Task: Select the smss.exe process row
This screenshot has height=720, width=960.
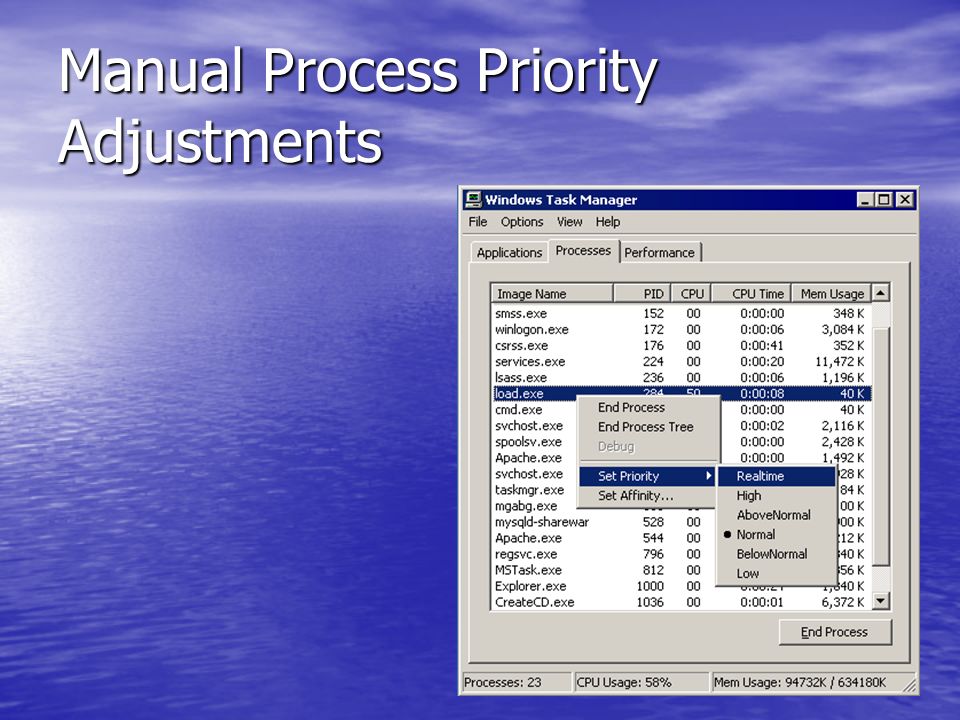Action: [681, 313]
